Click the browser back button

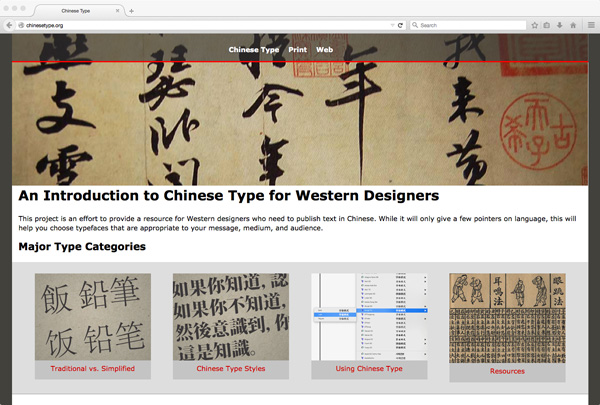pyautogui.click(x=9, y=24)
